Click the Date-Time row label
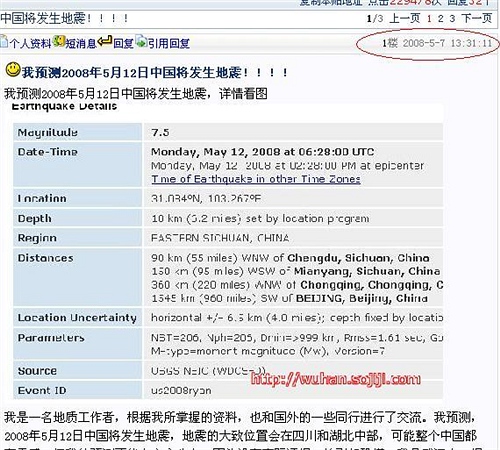The image size is (500, 450). [x=48, y=152]
